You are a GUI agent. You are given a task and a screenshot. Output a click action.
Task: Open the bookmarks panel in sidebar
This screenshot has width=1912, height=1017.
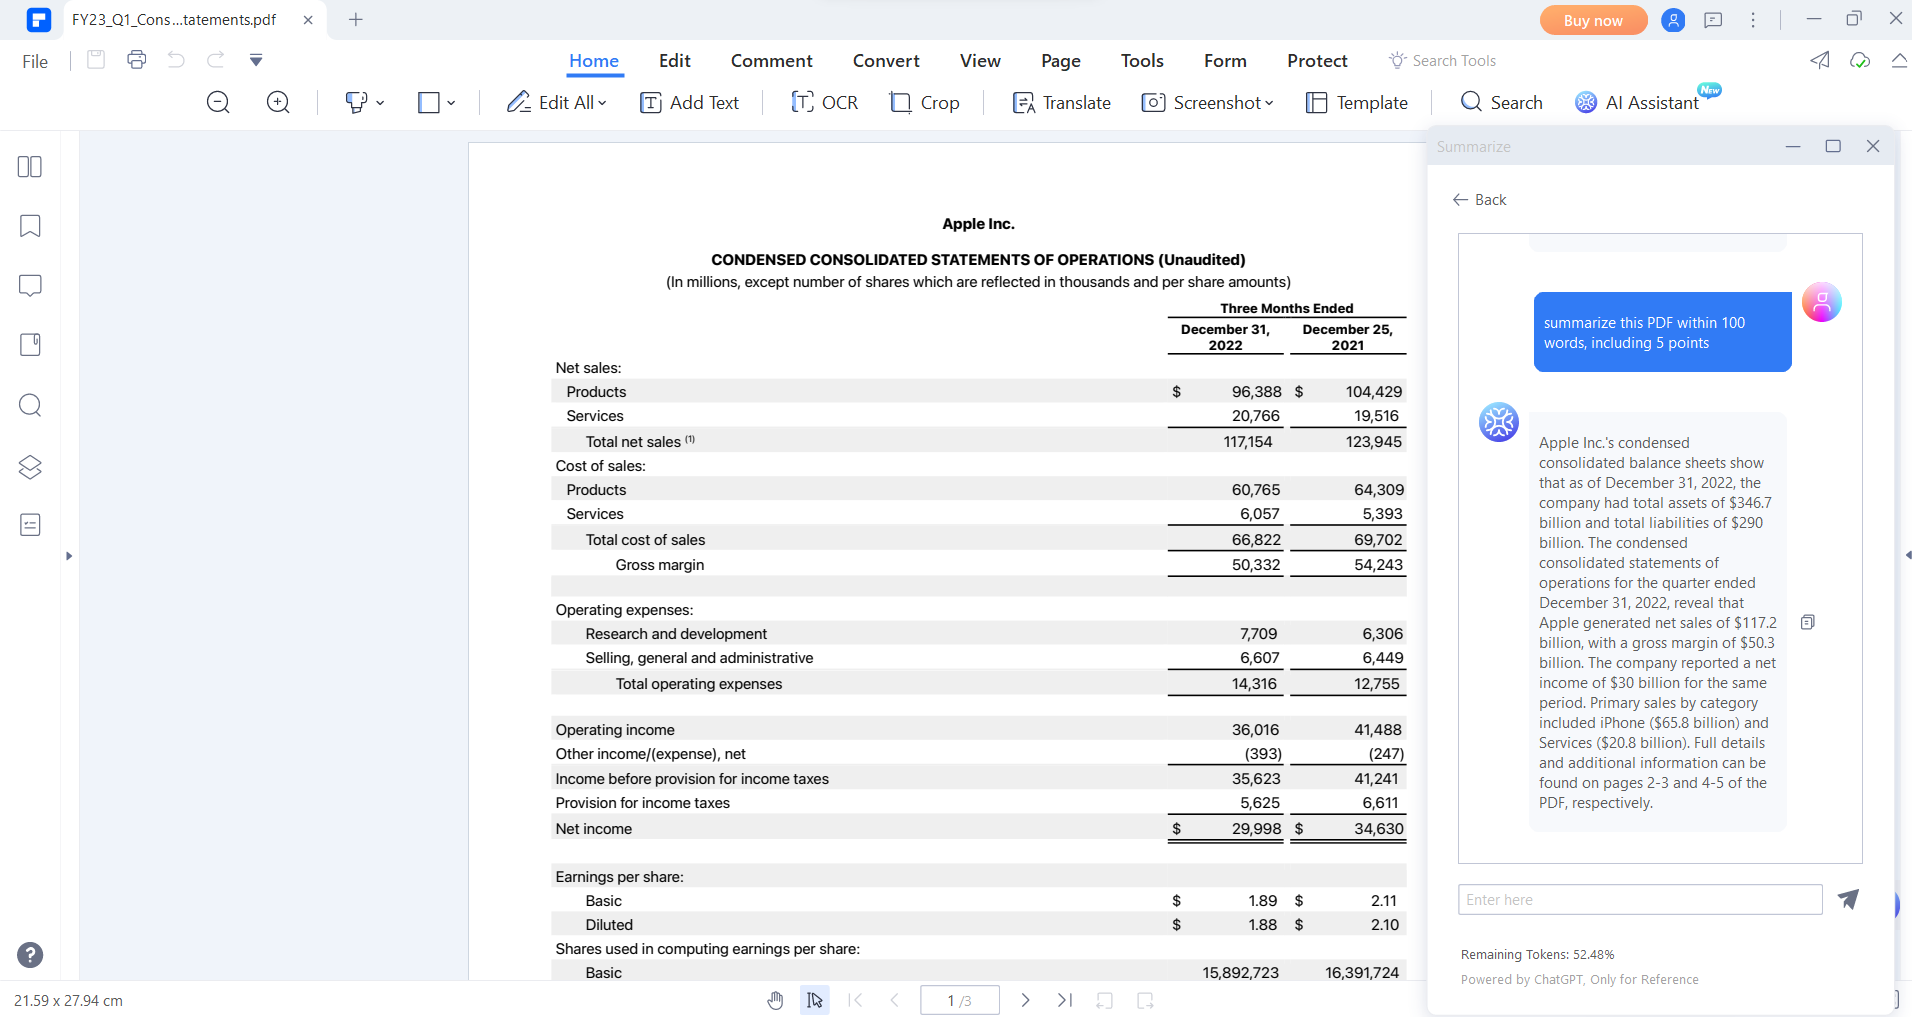(x=30, y=226)
